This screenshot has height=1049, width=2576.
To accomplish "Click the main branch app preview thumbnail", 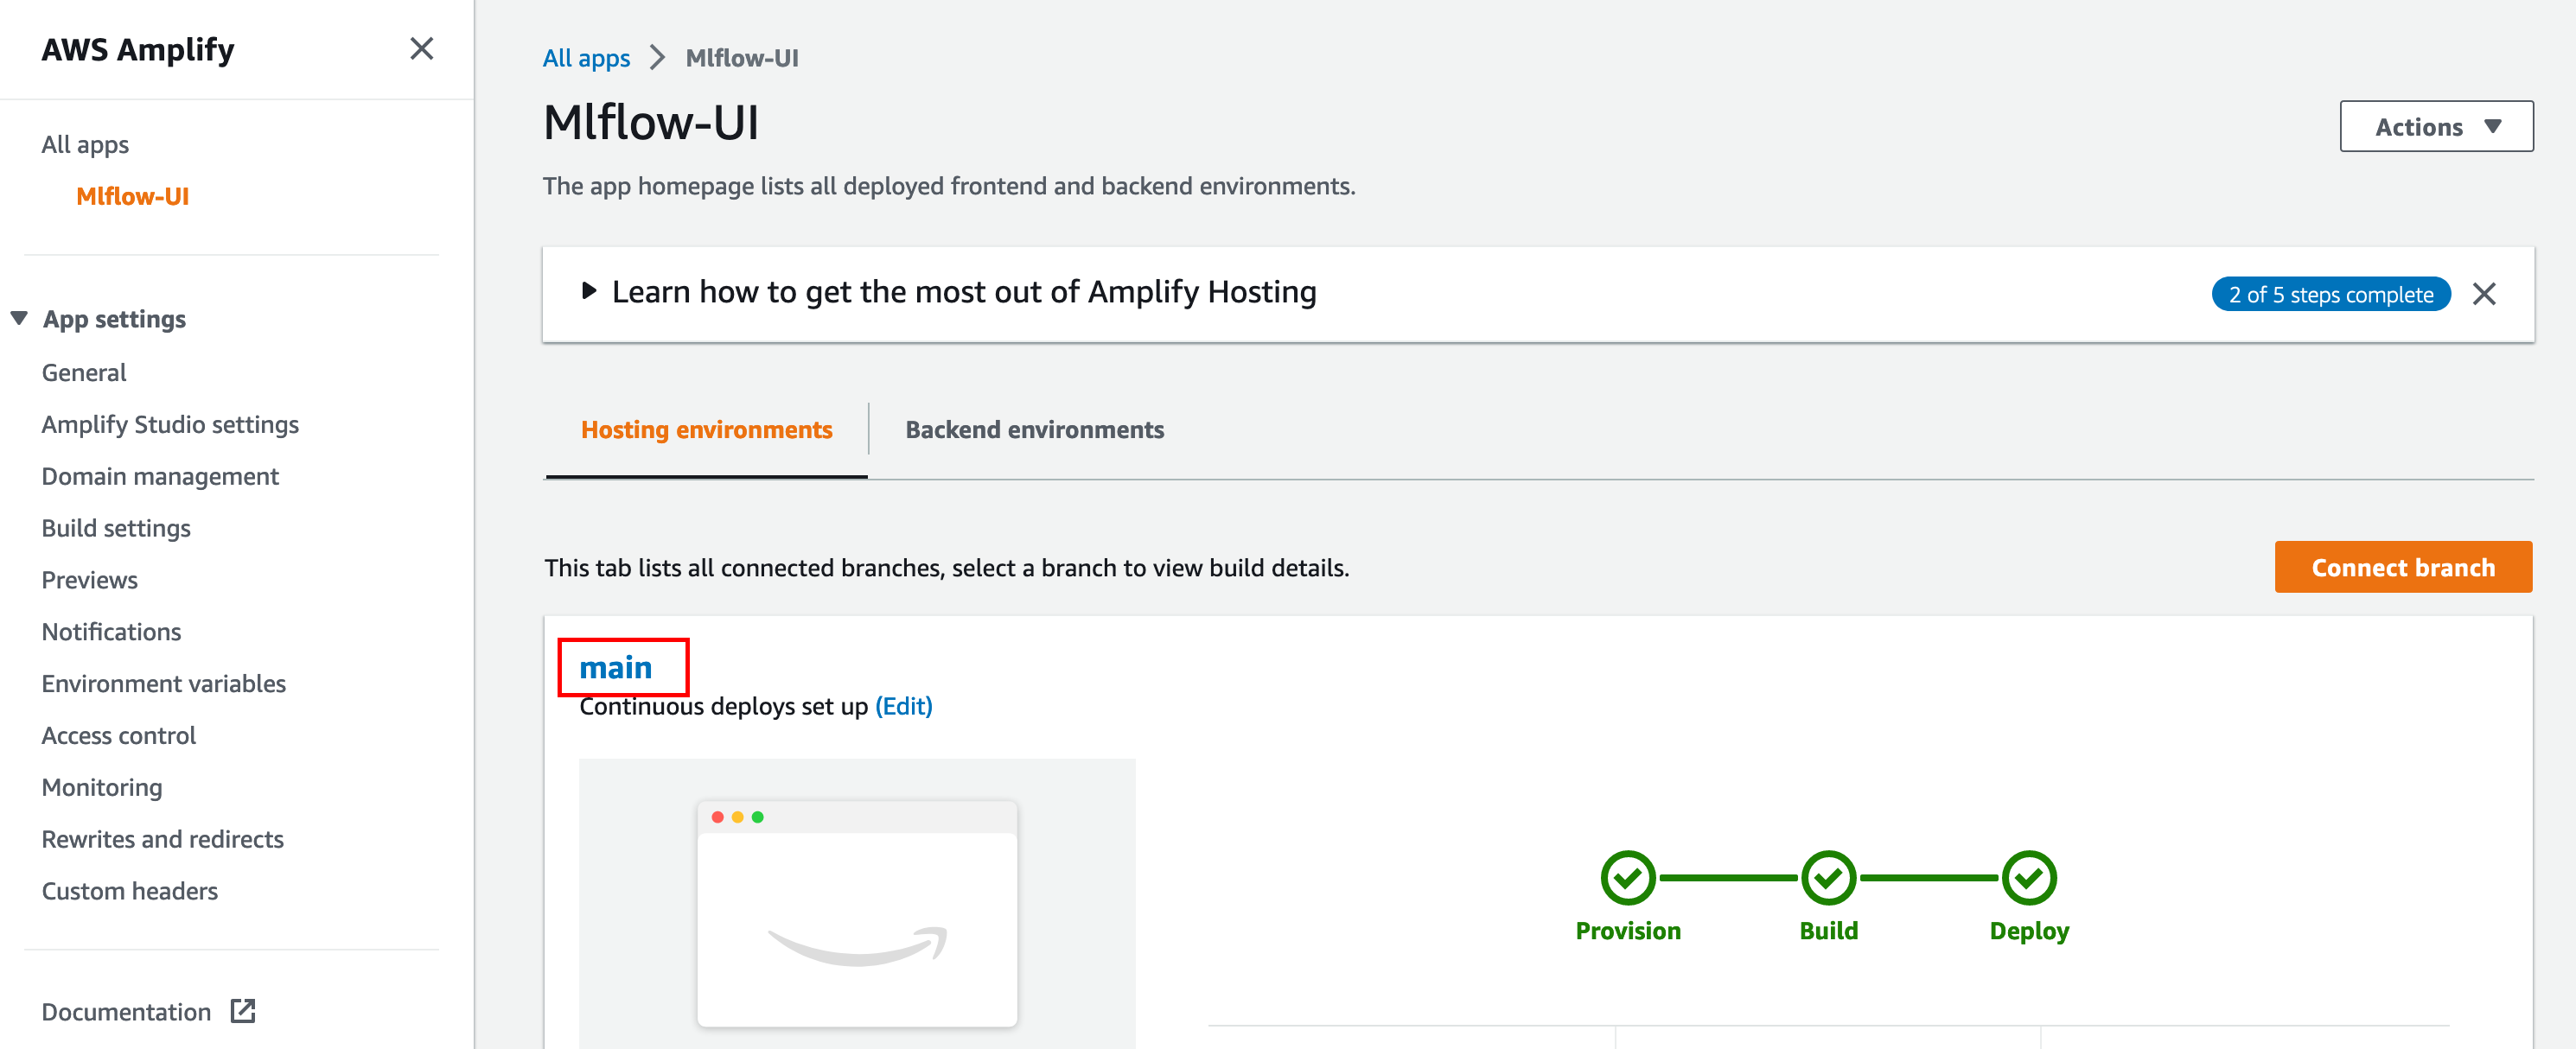I will point(857,903).
